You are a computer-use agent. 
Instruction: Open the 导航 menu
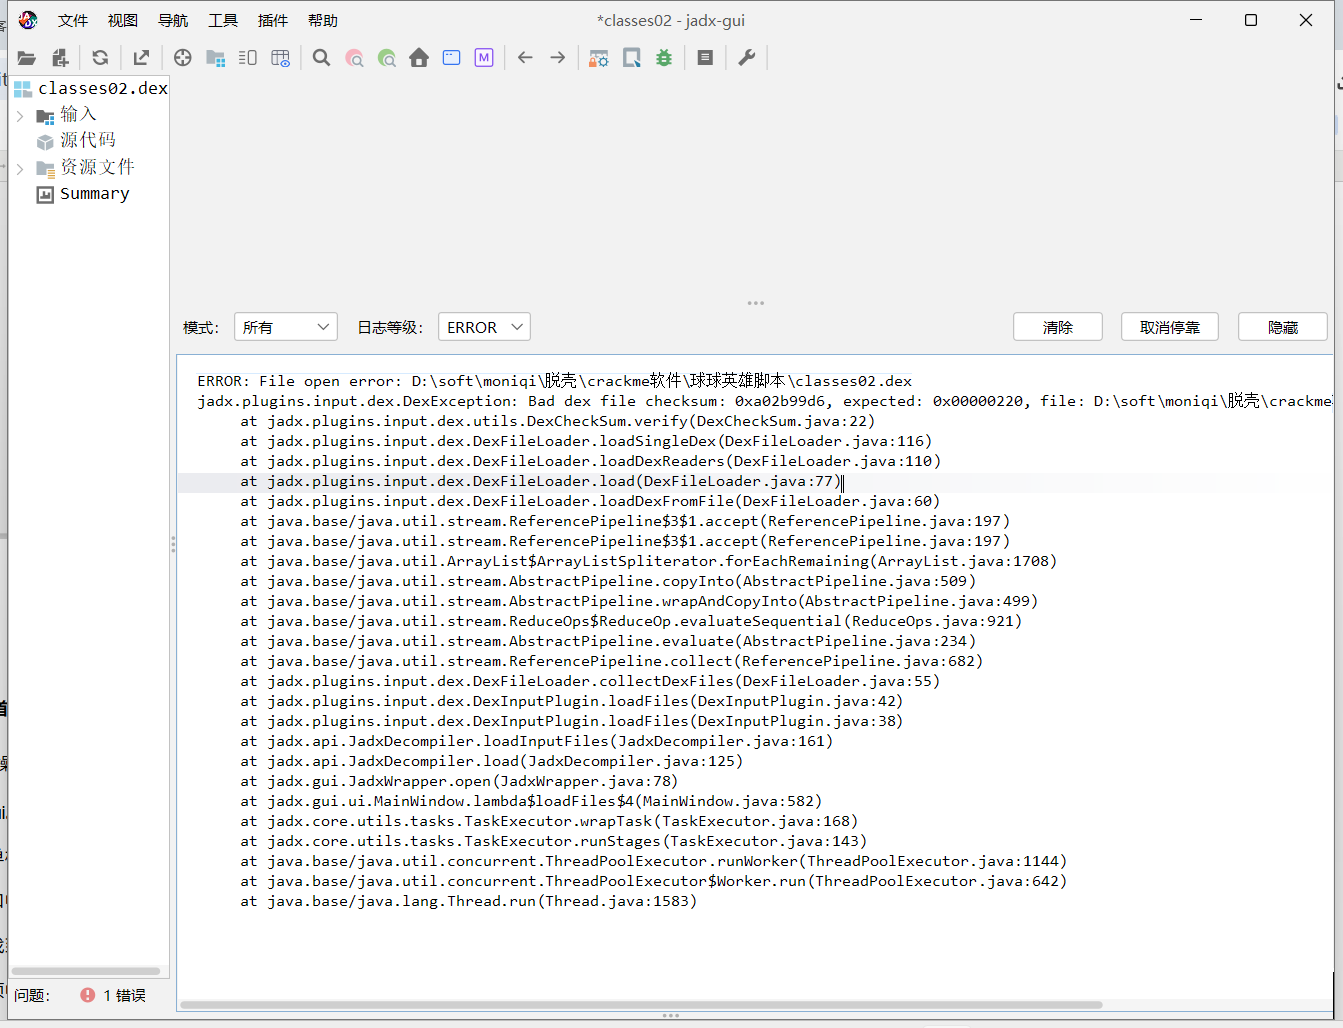[x=173, y=20]
